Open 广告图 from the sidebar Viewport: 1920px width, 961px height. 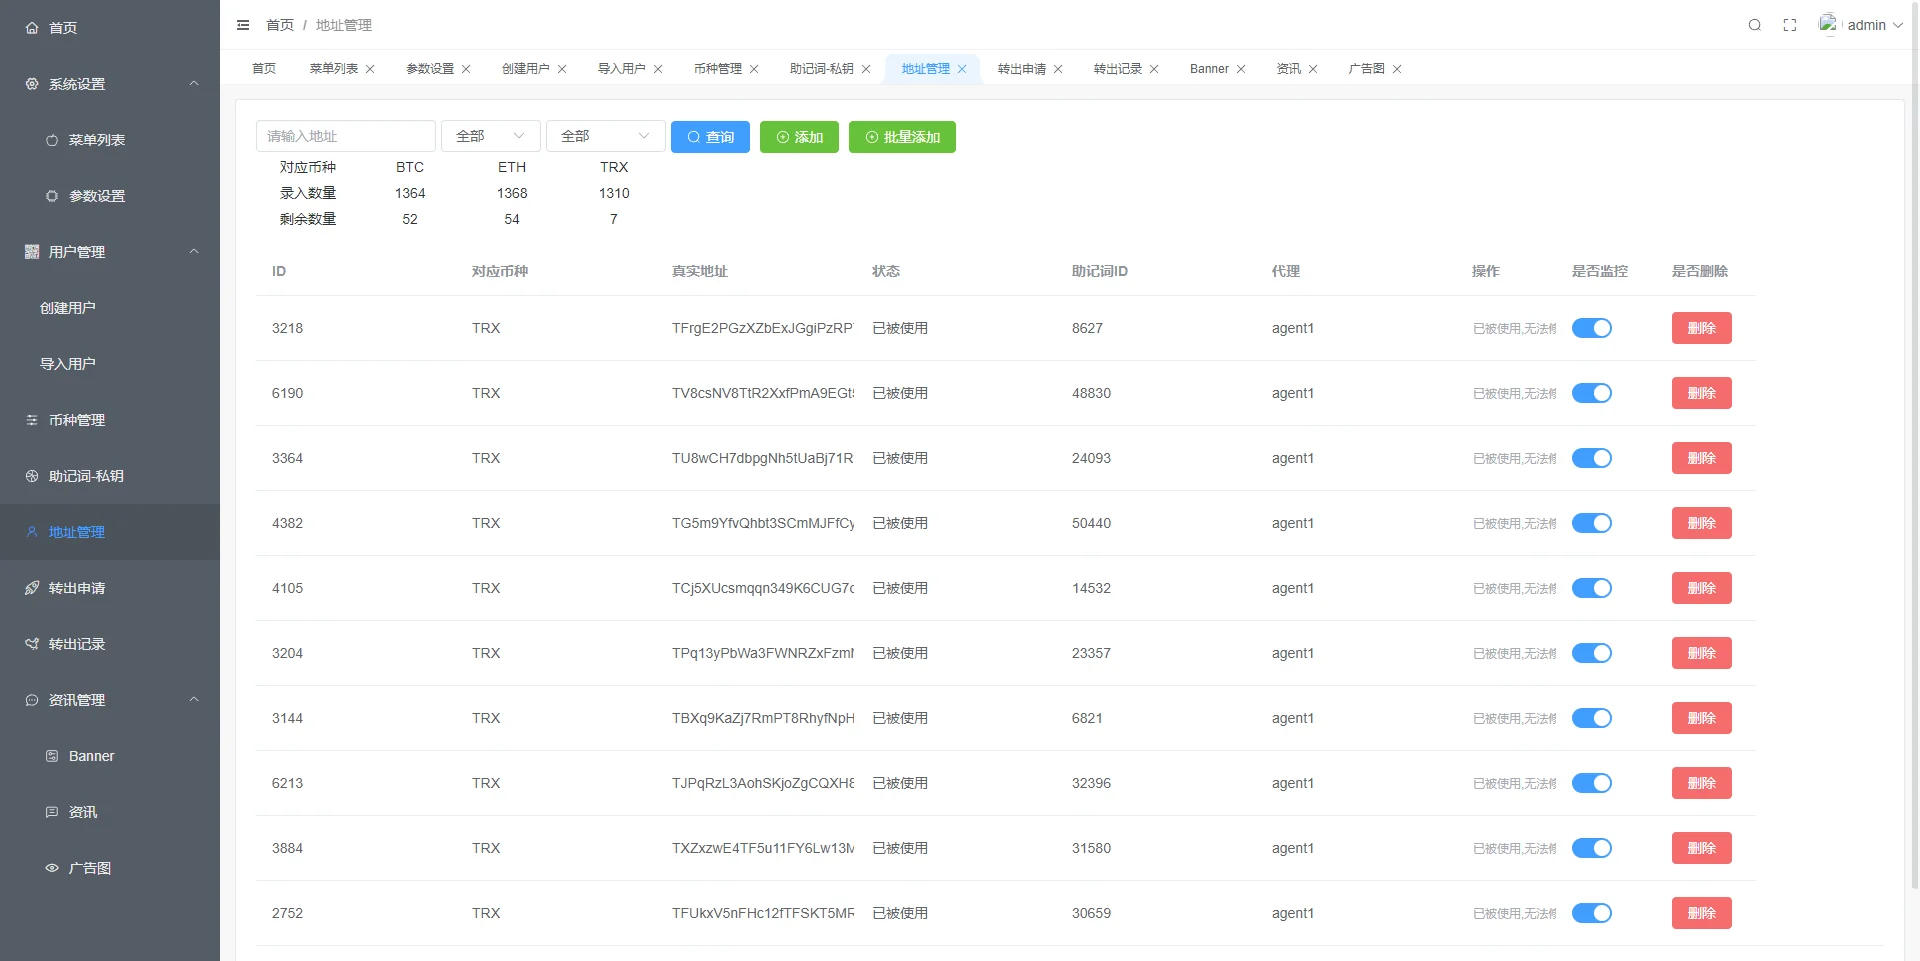click(x=90, y=868)
